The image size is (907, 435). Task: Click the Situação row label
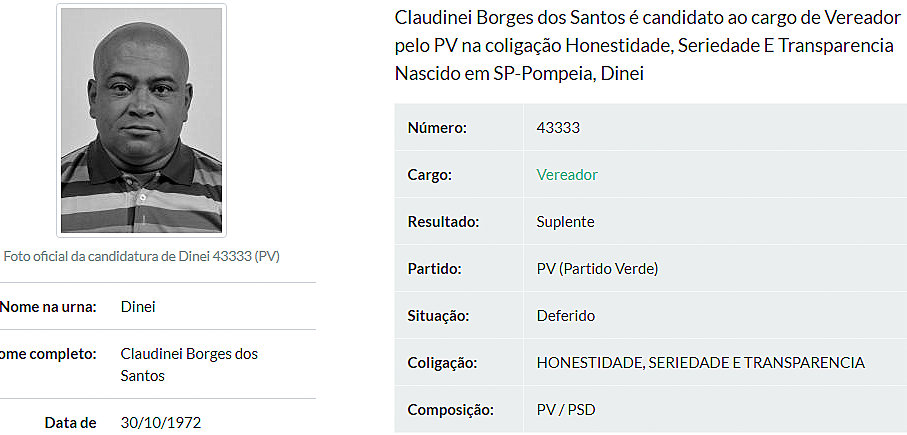pyautogui.click(x=438, y=316)
